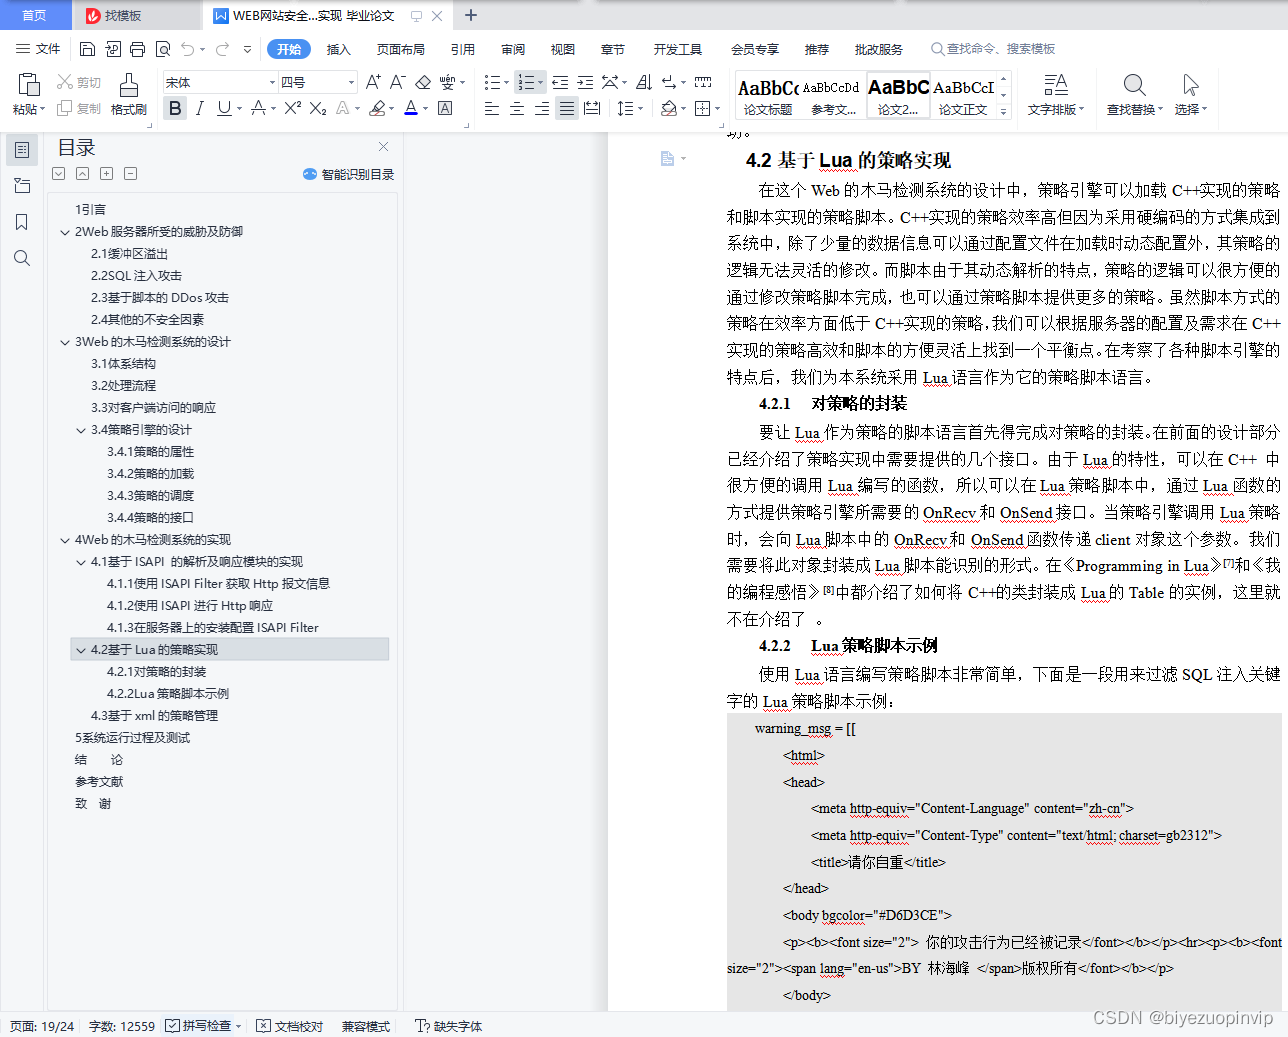The width and height of the screenshot is (1288, 1037).
Task: Open the search panel in left sidebar
Action: click(x=22, y=258)
